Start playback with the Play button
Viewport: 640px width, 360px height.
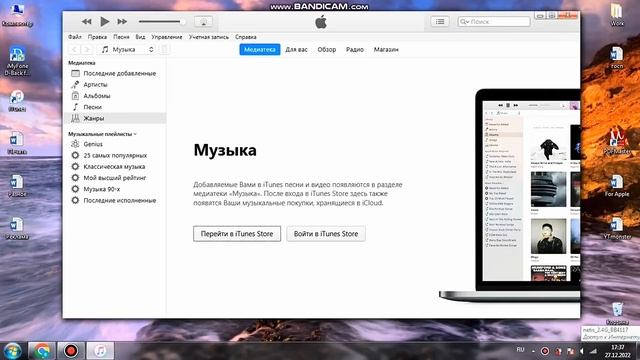(x=104, y=22)
